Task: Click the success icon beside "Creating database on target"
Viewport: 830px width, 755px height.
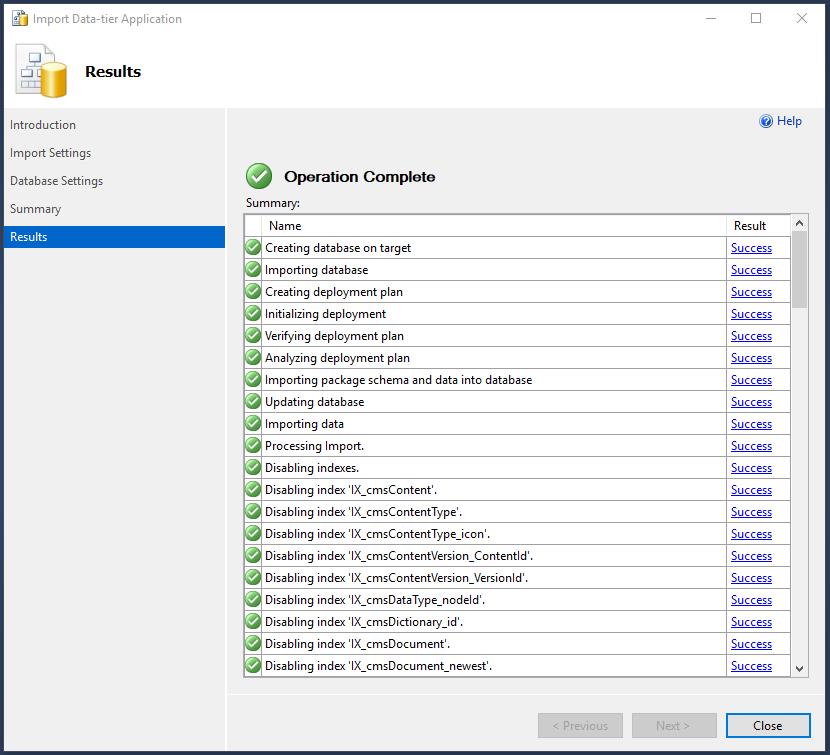Action: [252, 248]
